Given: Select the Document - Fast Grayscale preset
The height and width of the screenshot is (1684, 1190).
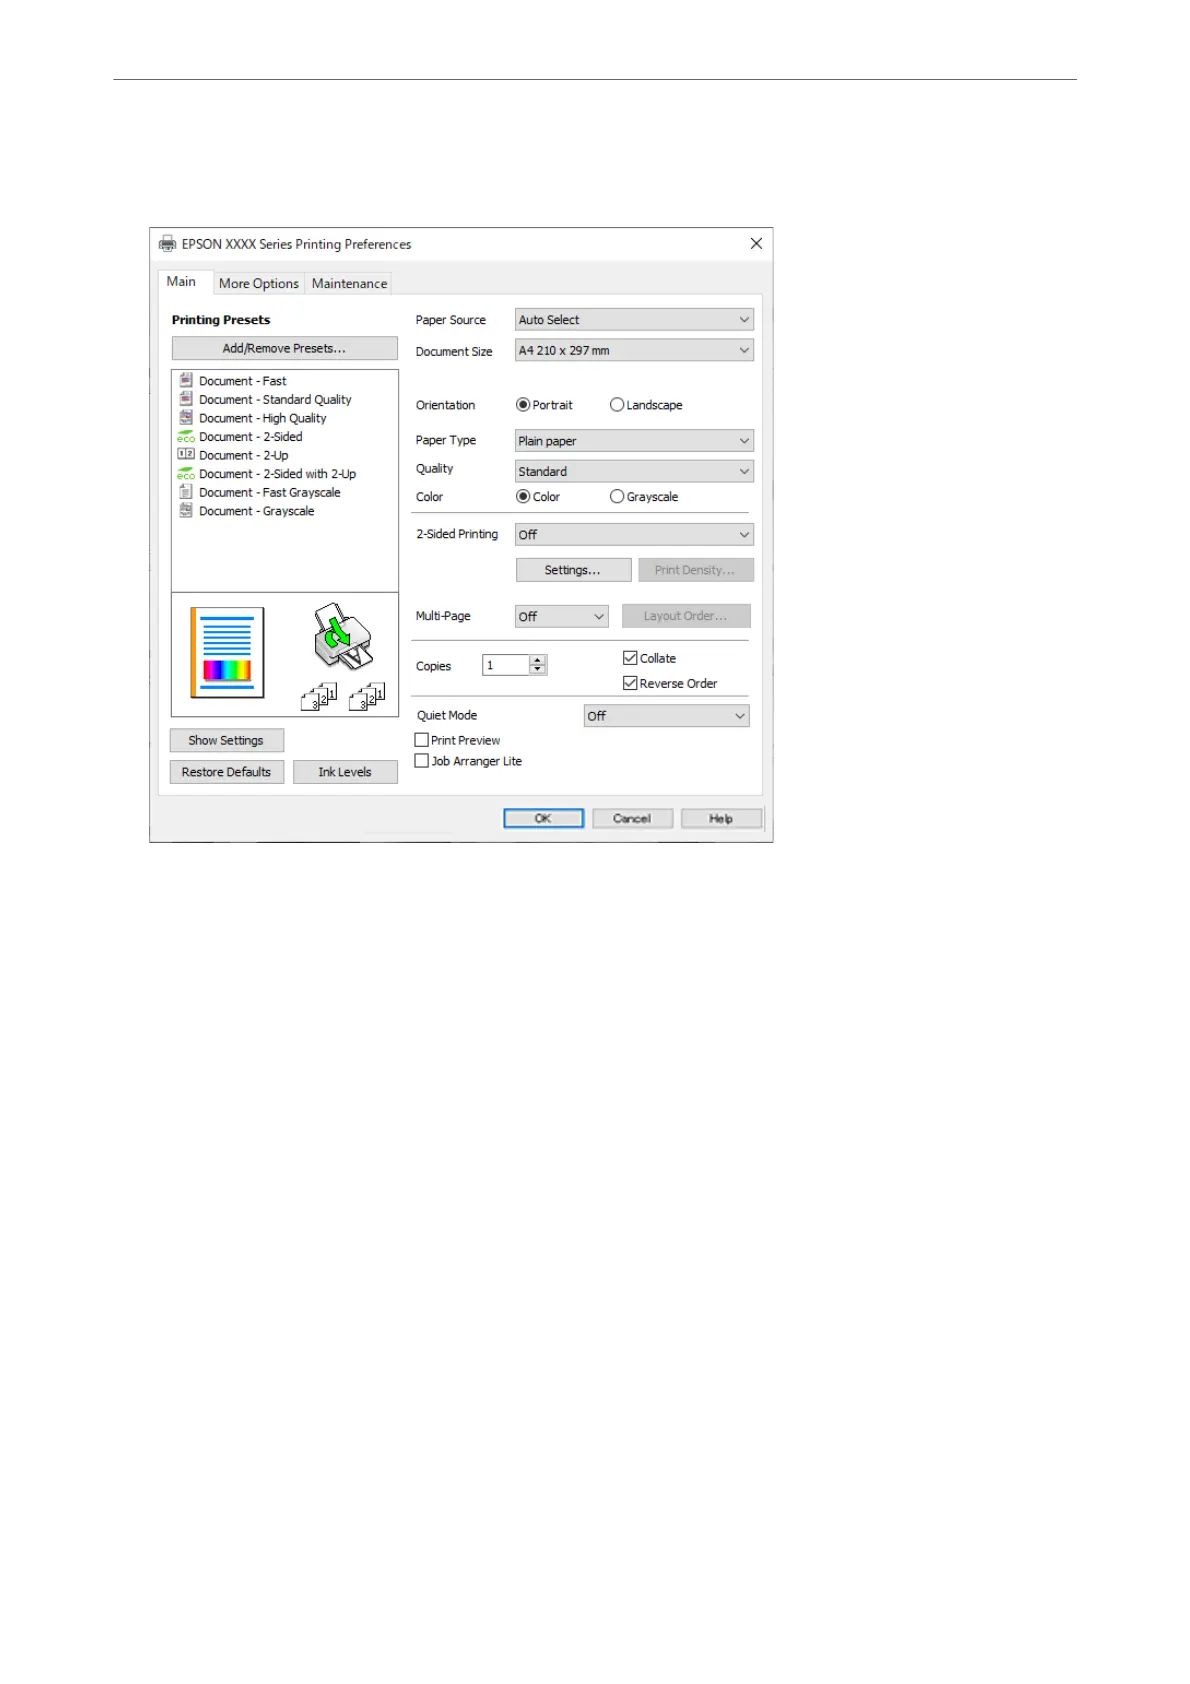Looking at the screenshot, I should 269,493.
